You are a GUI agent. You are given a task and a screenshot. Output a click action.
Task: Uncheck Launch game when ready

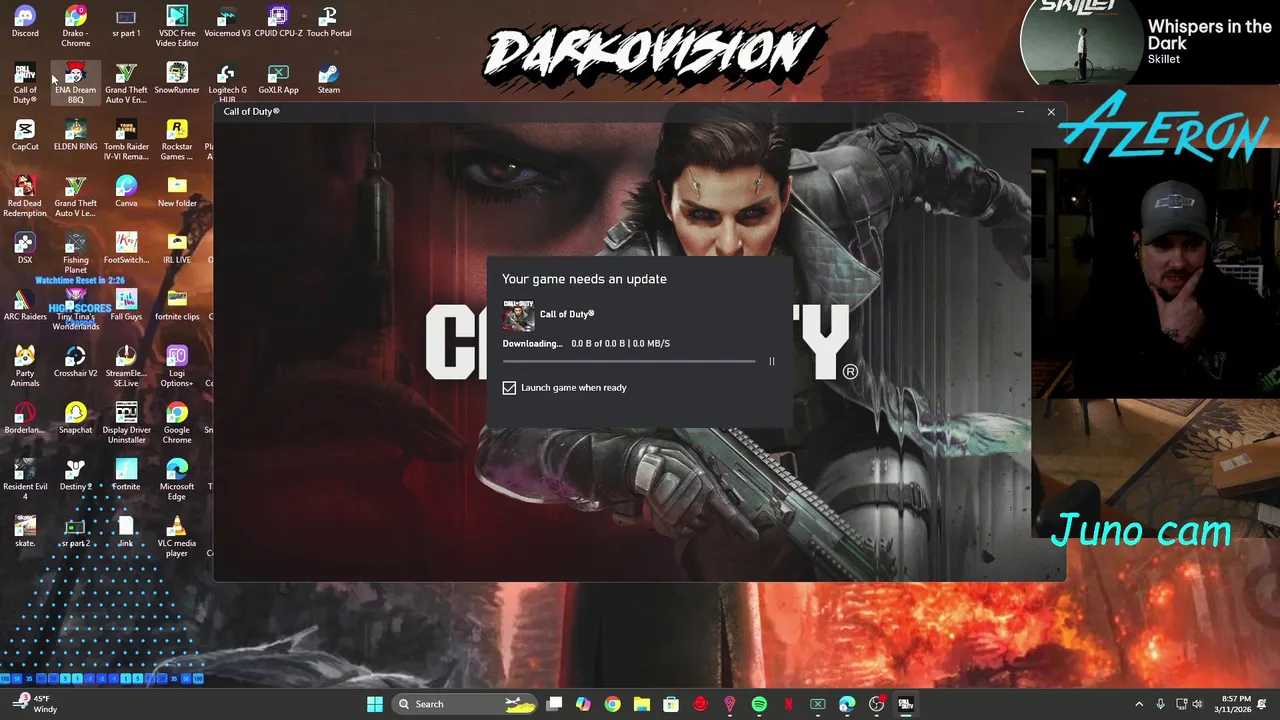pyautogui.click(x=509, y=388)
